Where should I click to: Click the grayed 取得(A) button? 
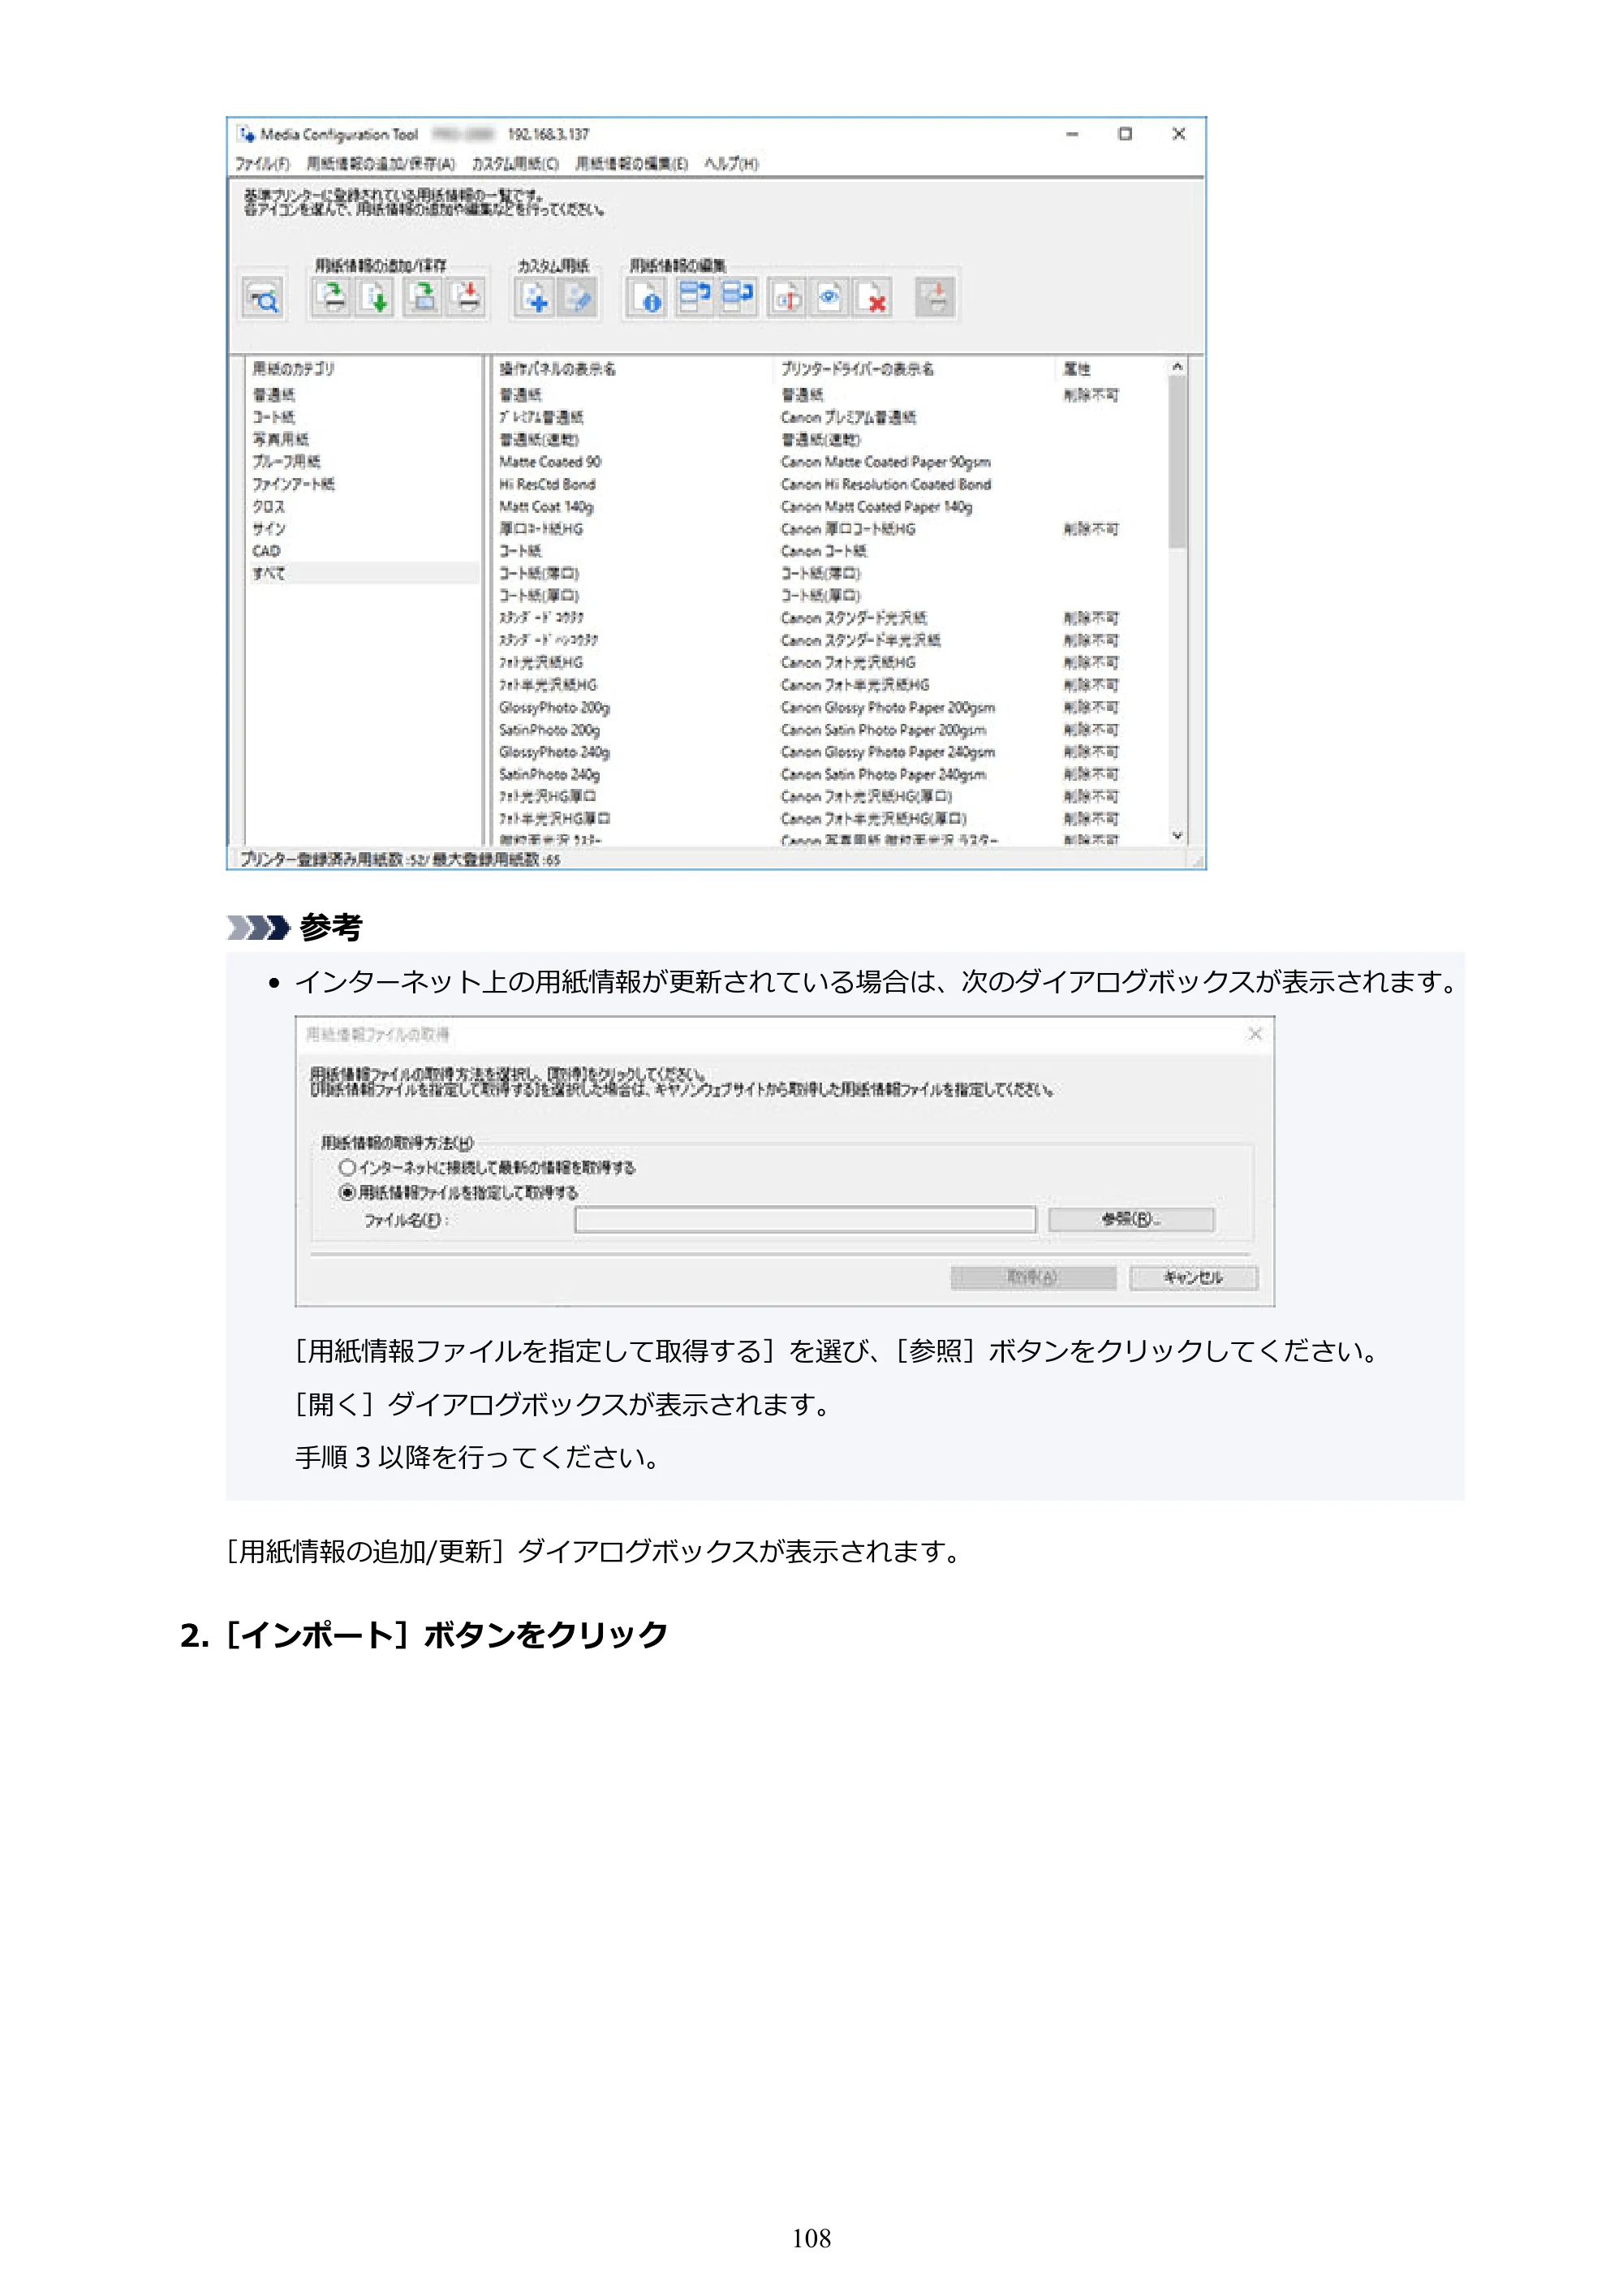pyautogui.click(x=1033, y=1277)
